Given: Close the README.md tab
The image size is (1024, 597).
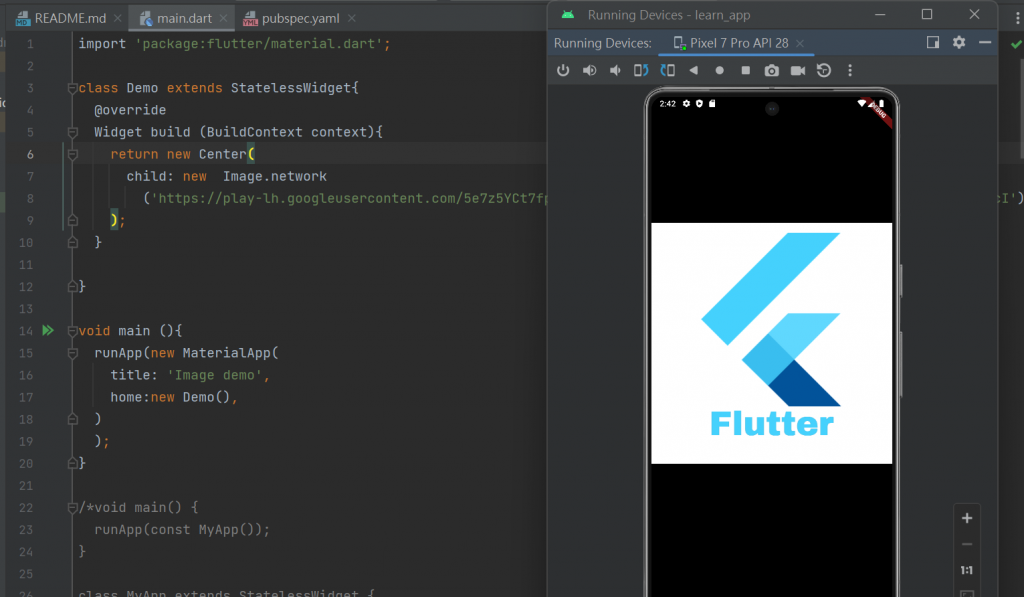Looking at the screenshot, I should coord(118,18).
